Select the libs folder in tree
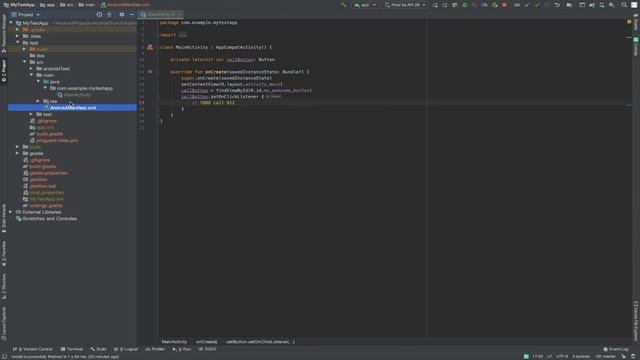Viewport: 640px width, 360px height. (37, 56)
